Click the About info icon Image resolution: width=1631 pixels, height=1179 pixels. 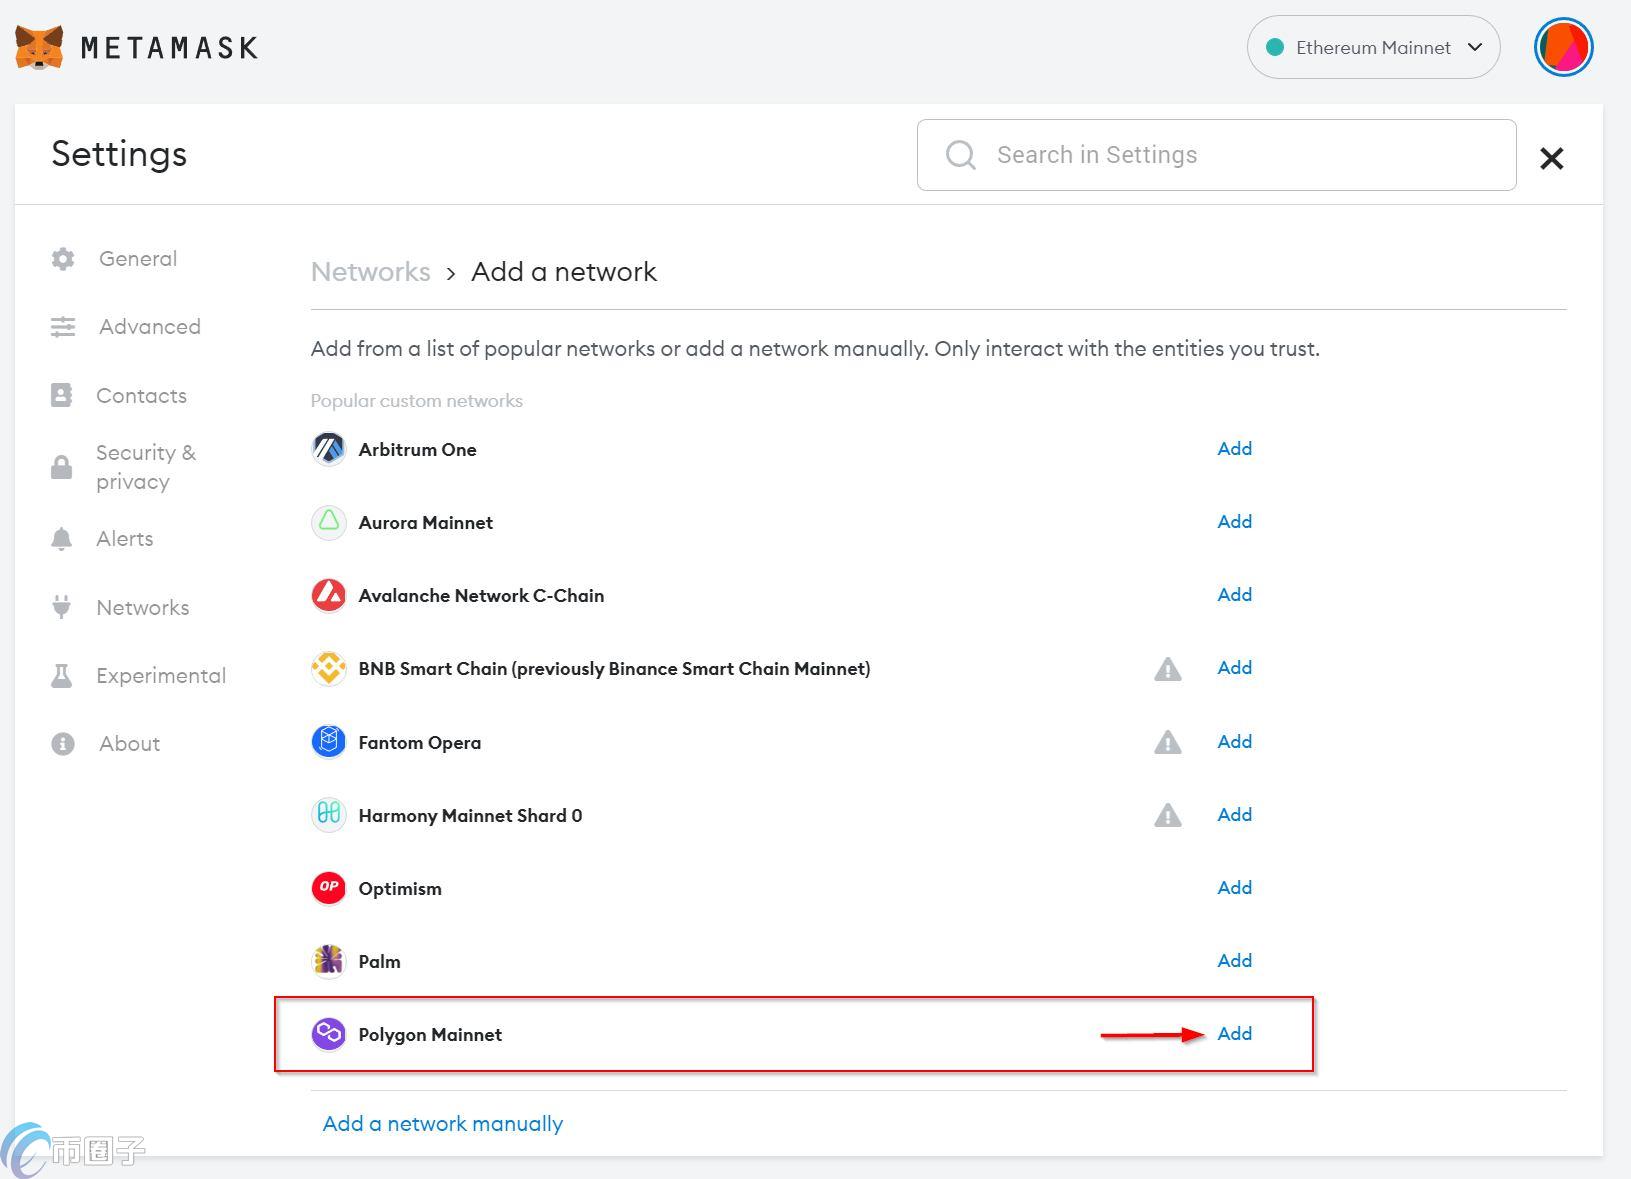point(63,744)
